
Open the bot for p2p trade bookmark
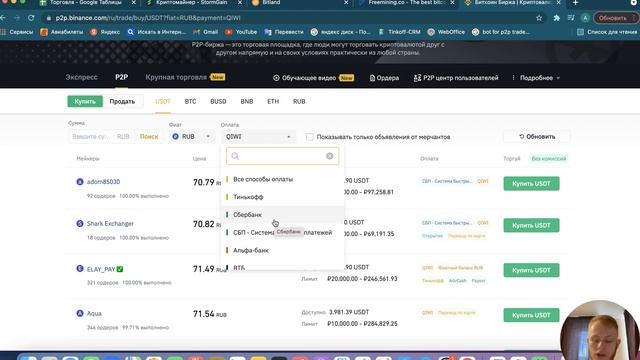click(x=500, y=32)
